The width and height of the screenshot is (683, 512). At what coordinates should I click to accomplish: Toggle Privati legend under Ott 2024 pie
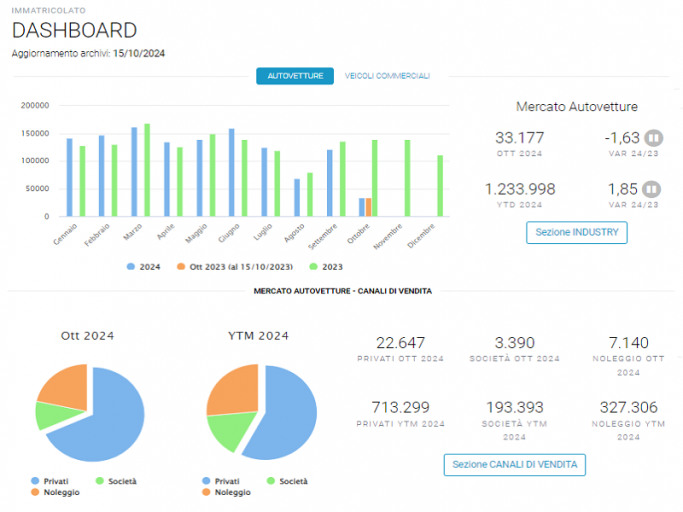[50, 481]
